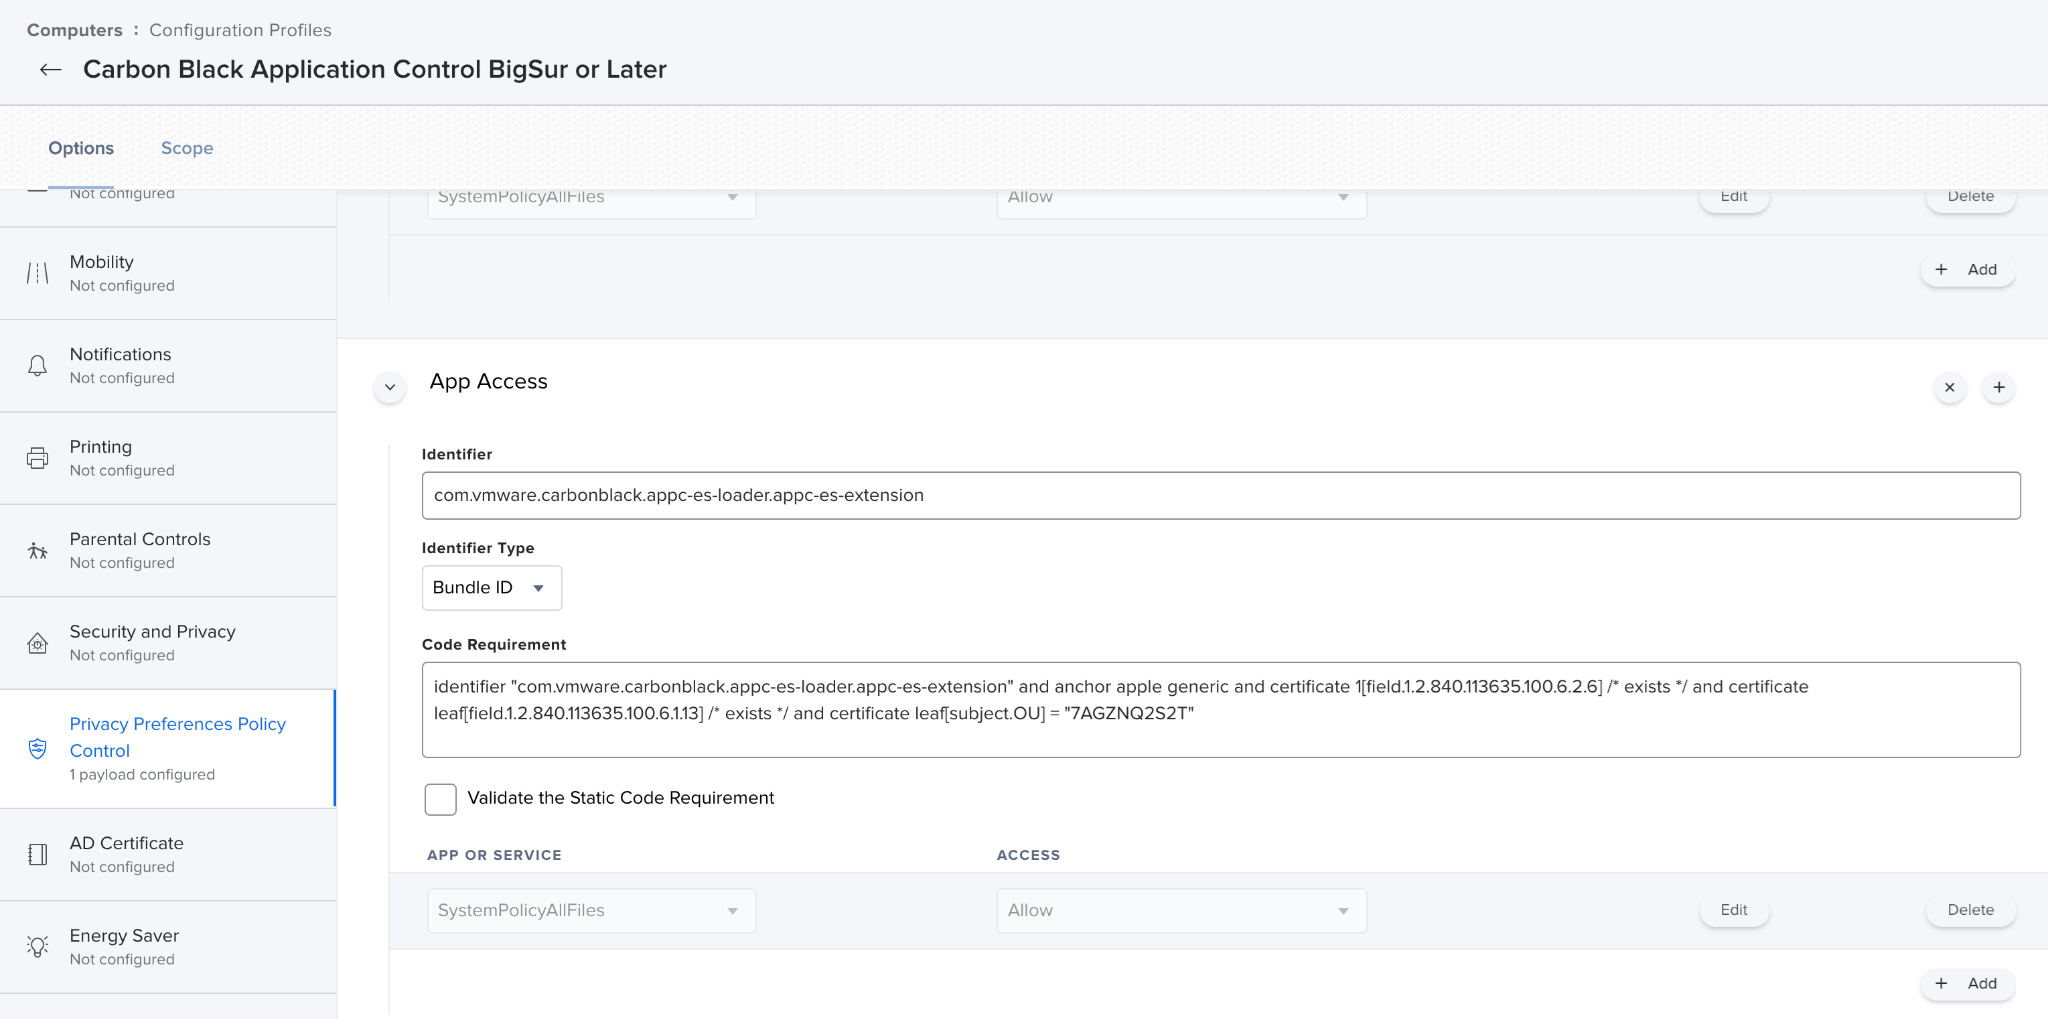Click the Computers breadcrumb link
Image resolution: width=2048 pixels, height=1019 pixels.
point(74,30)
